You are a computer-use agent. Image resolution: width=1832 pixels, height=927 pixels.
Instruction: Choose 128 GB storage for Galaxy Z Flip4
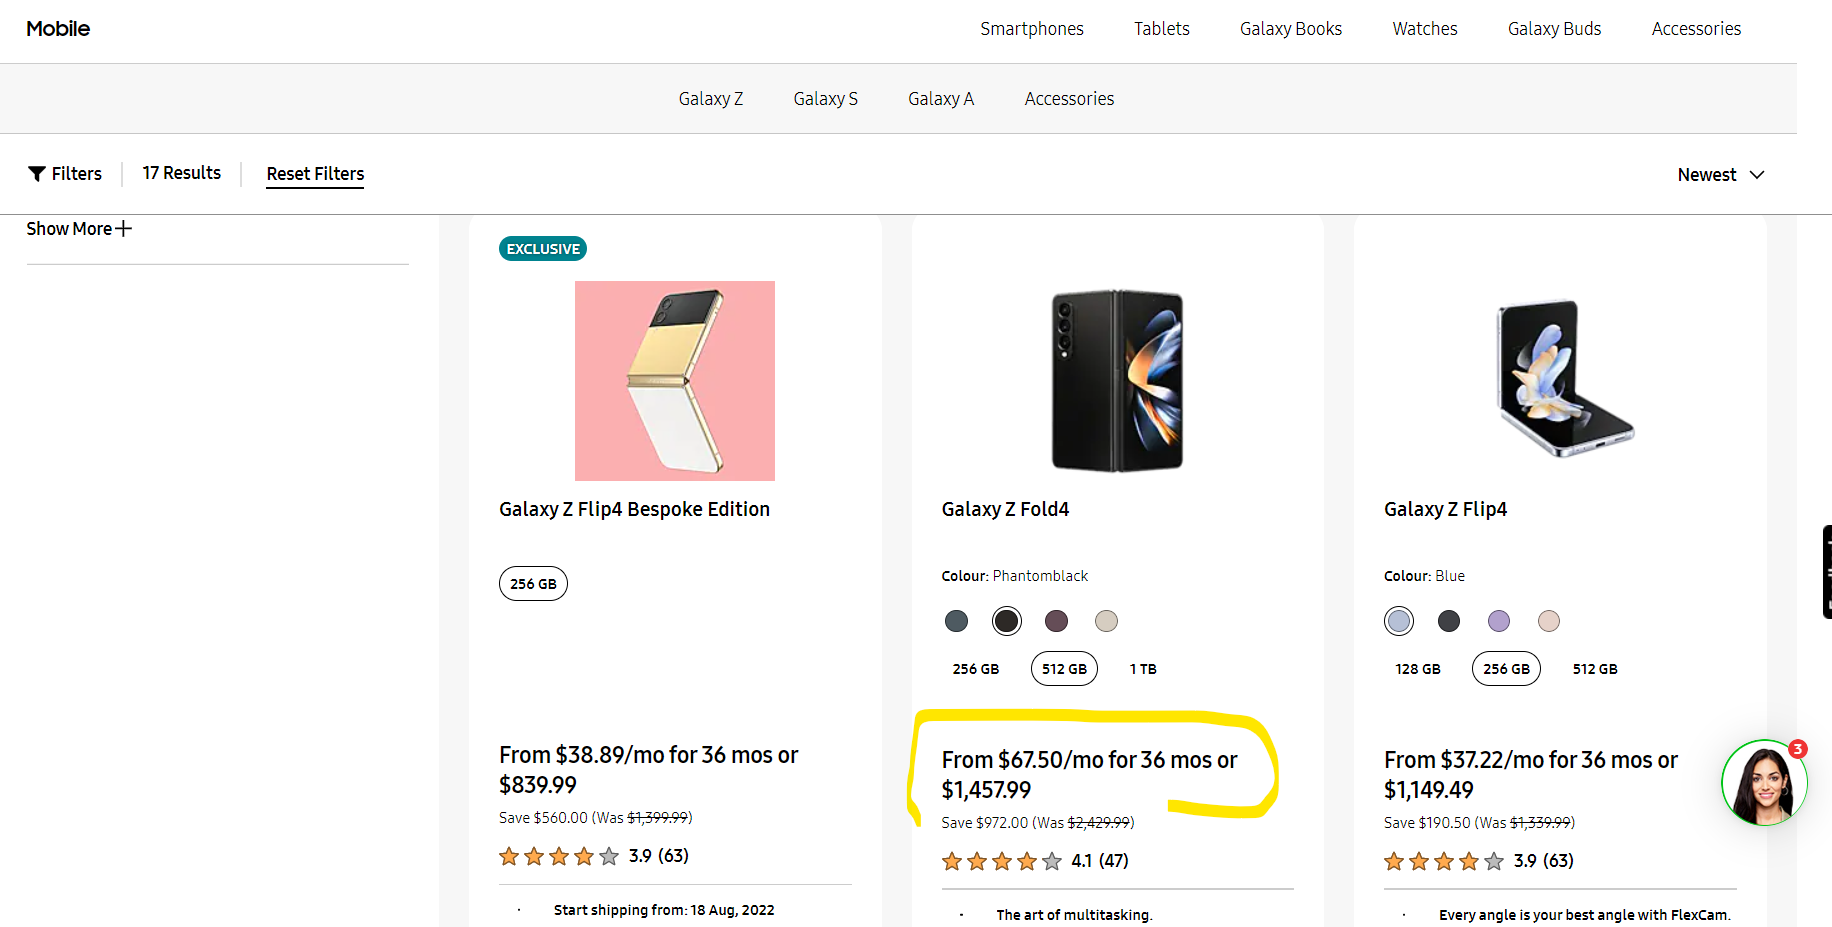pos(1417,669)
